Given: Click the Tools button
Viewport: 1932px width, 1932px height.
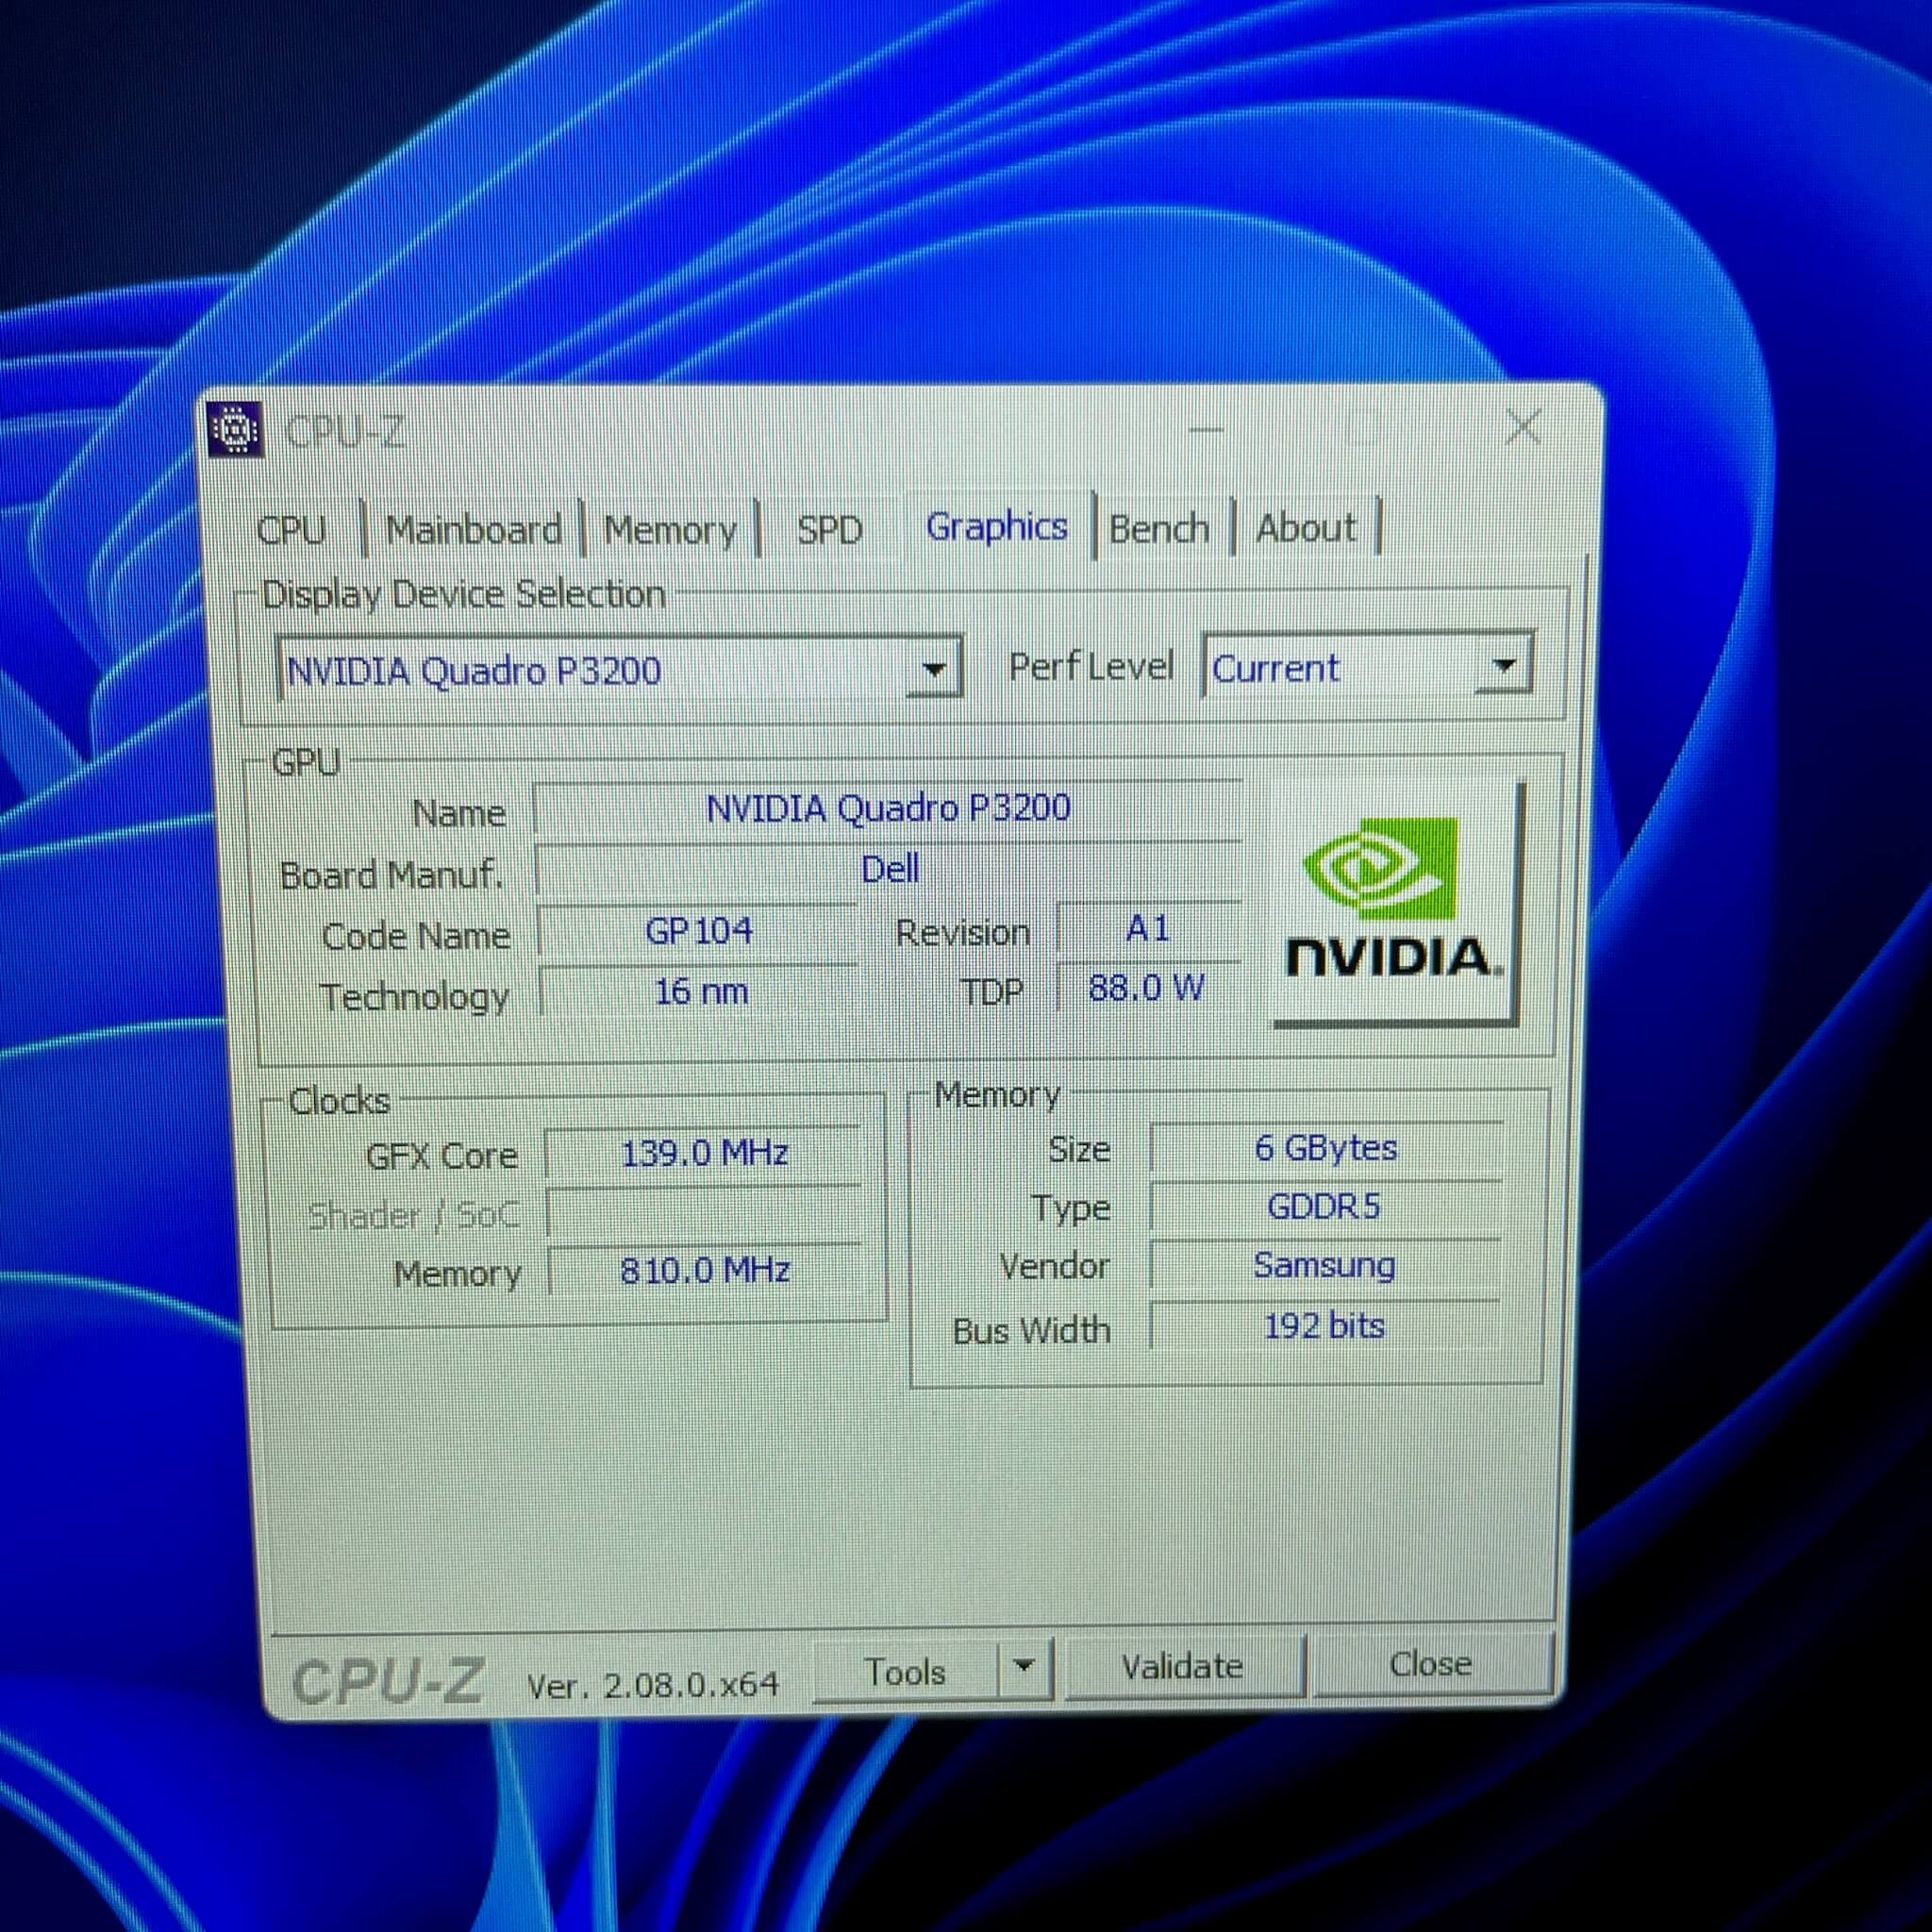Looking at the screenshot, I should point(905,1672).
